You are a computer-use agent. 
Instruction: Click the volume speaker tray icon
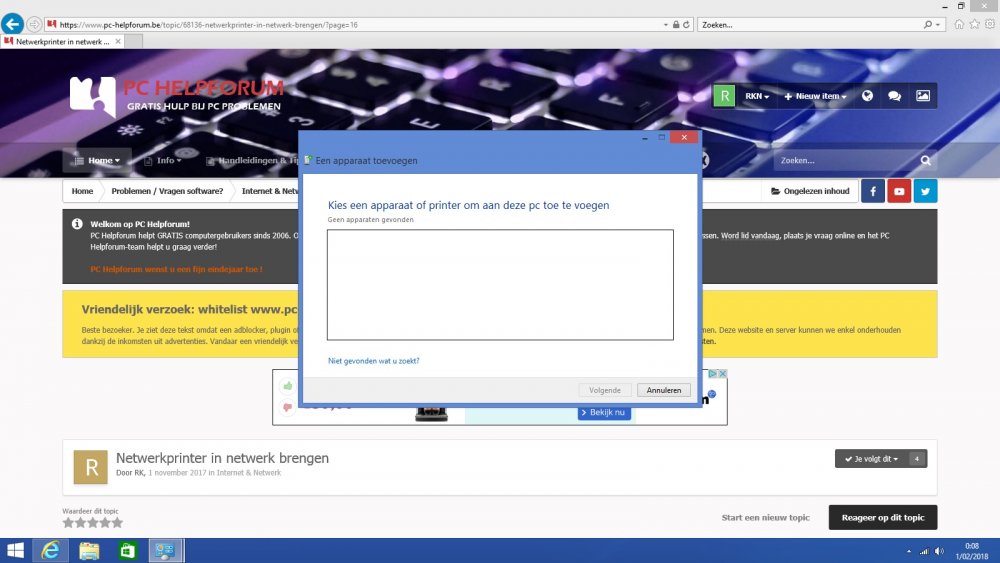(x=939, y=551)
